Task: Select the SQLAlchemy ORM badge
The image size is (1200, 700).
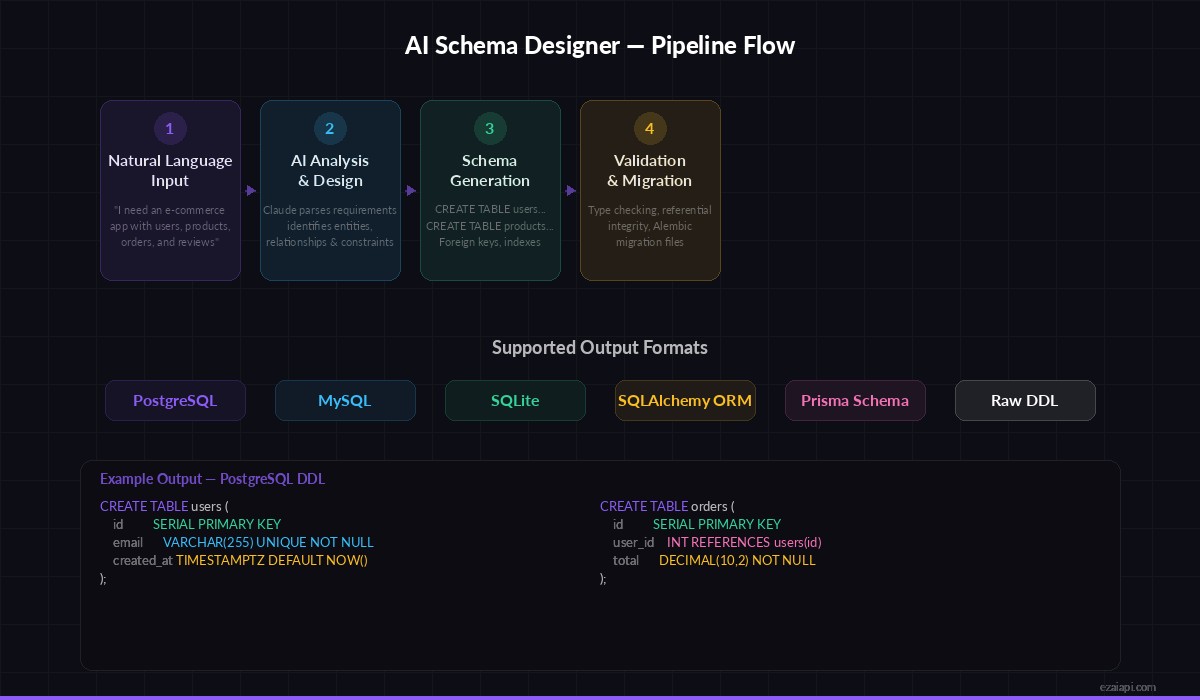Action: tap(685, 400)
